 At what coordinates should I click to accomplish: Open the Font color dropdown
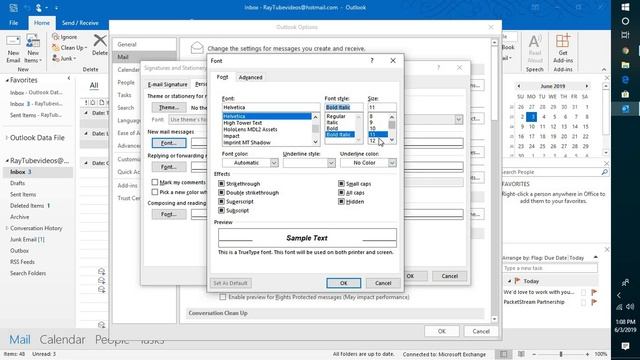pyautogui.click(x=274, y=163)
